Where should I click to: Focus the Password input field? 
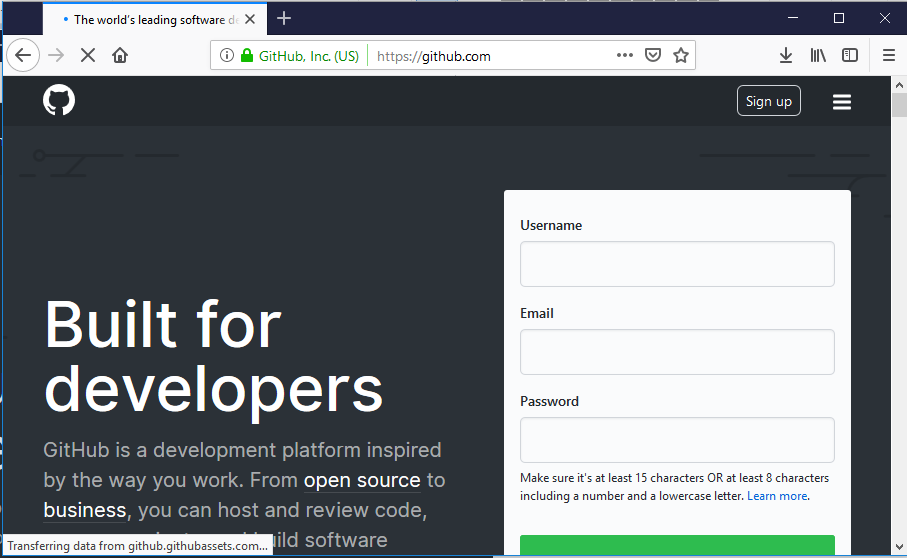coord(677,440)
